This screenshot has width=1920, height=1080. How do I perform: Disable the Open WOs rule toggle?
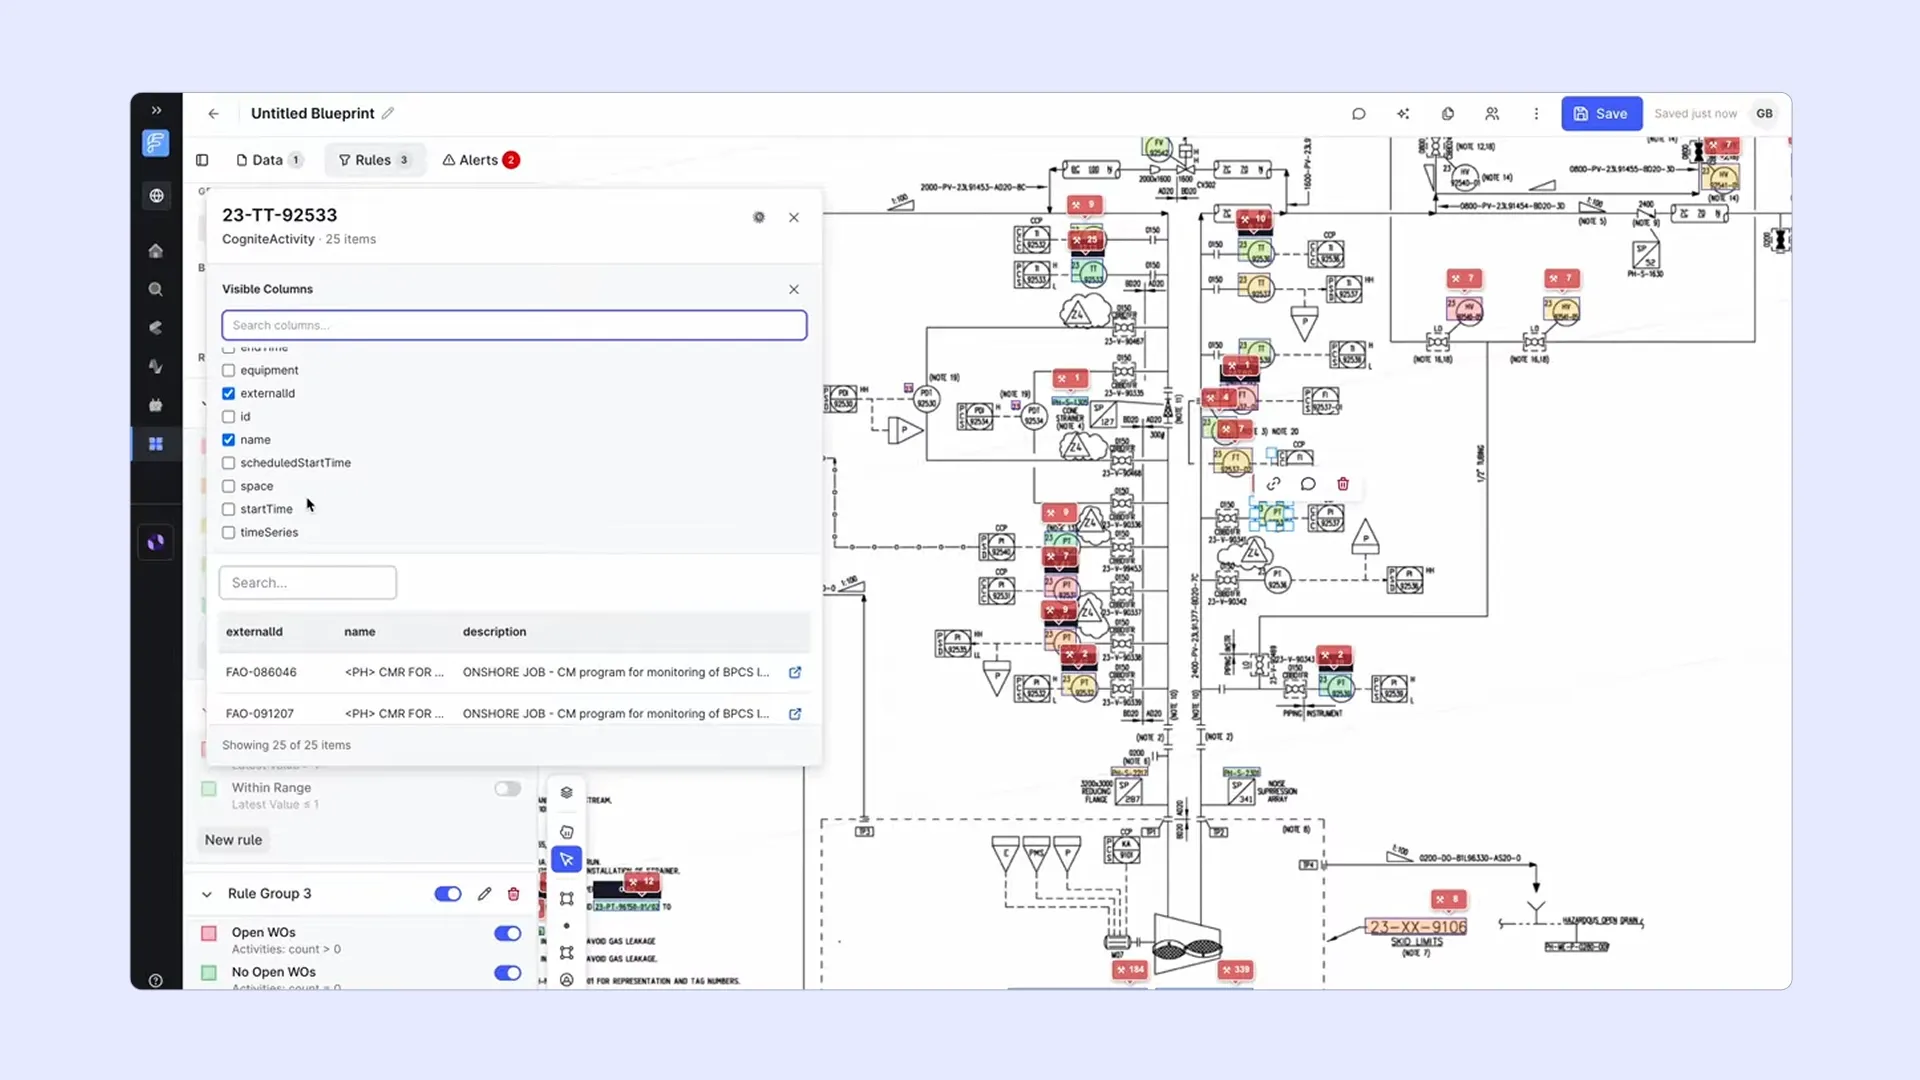(508, 934)
